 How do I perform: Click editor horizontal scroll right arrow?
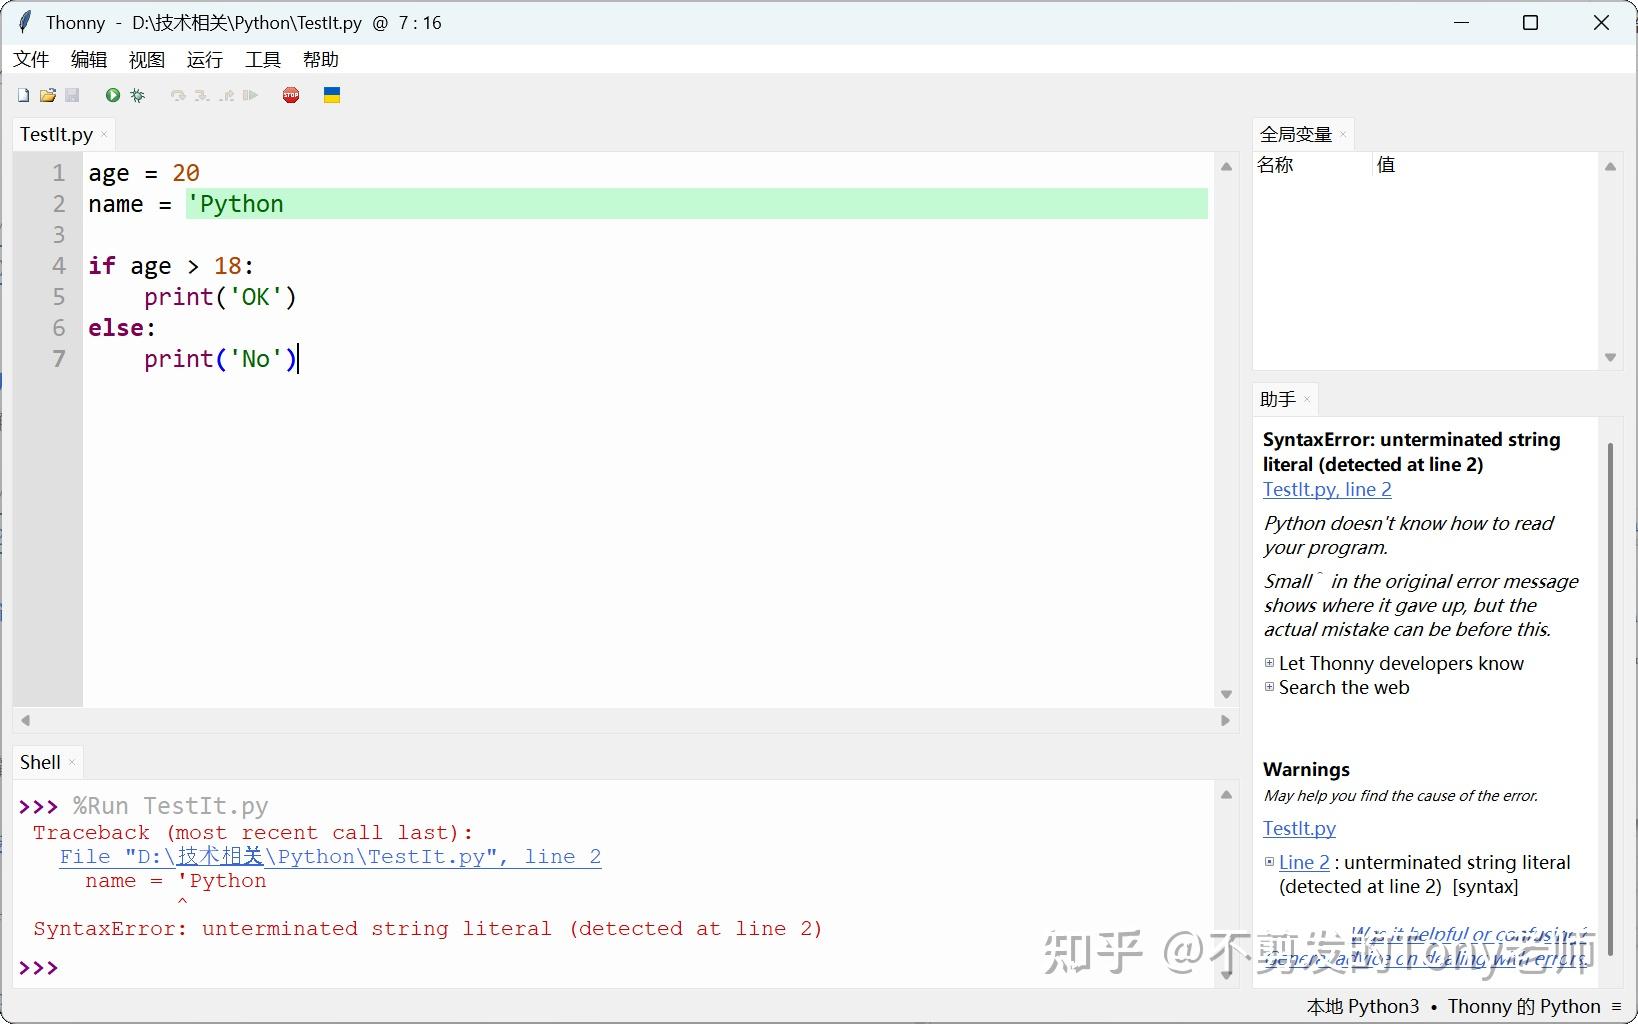point(1225,720)
